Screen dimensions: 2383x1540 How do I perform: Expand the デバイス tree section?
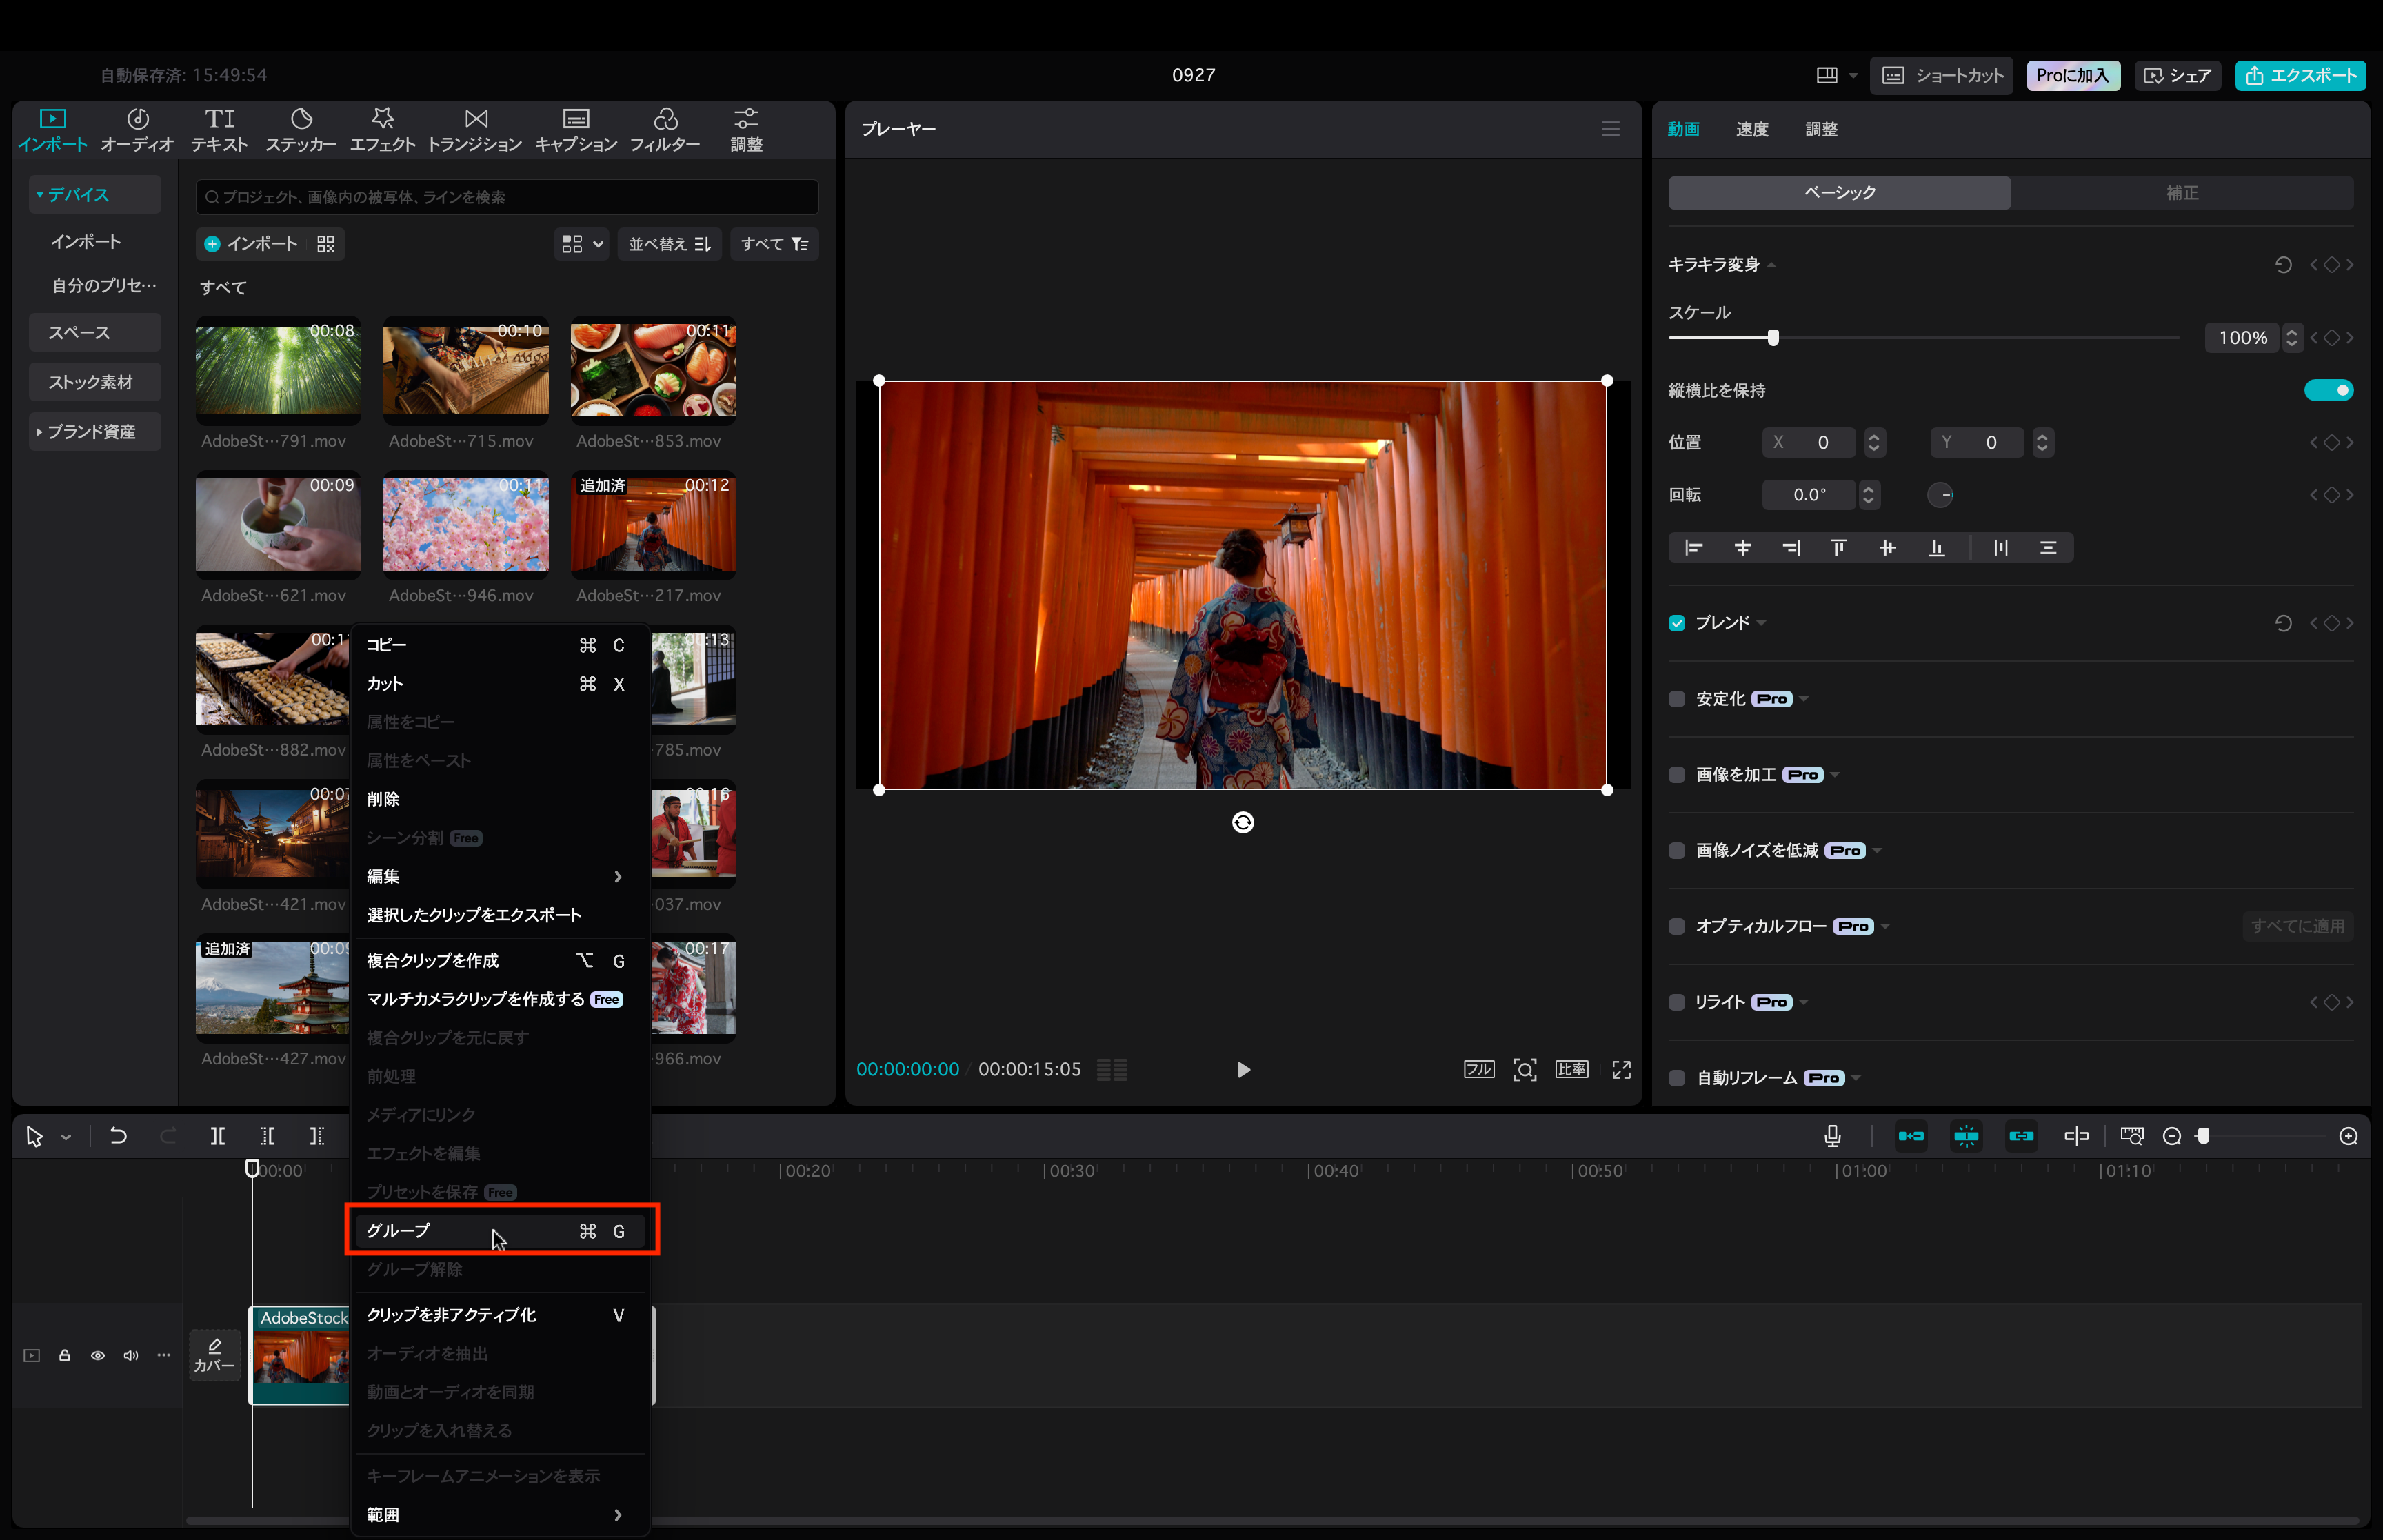(x=95, y=194)
